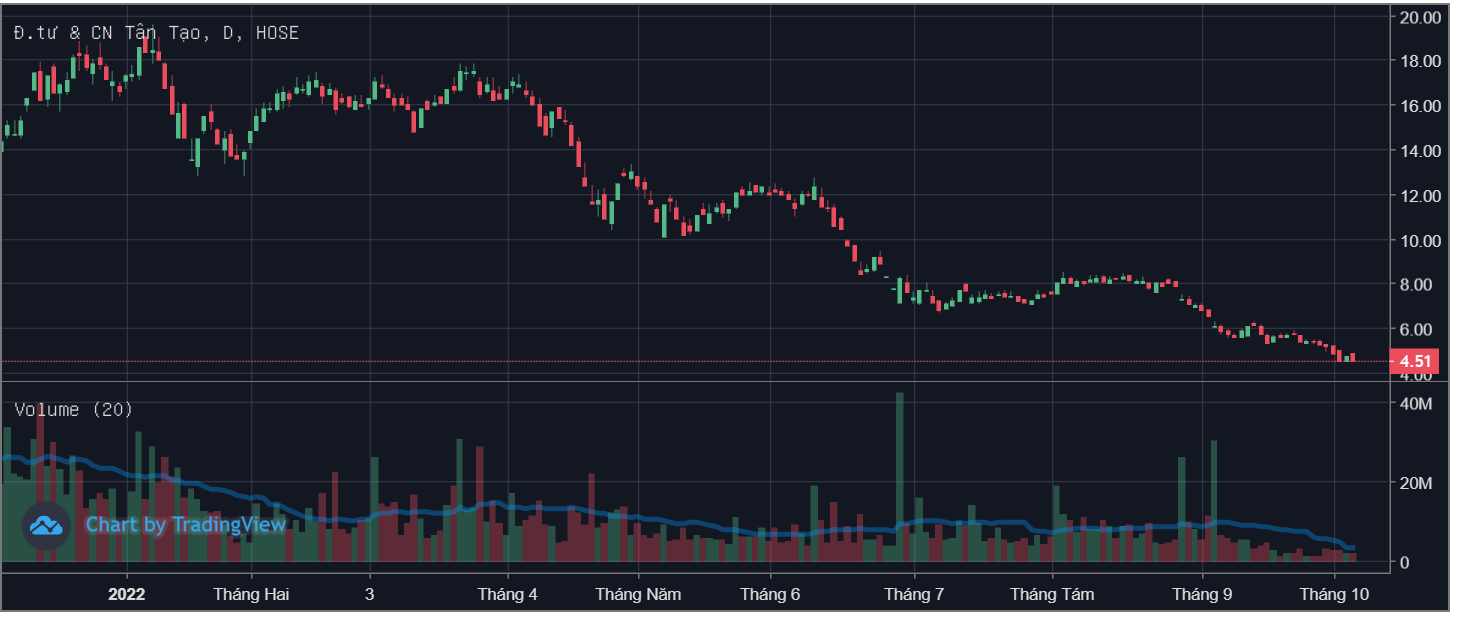This screenshot has height=621, width=1459.
Task: Click the TradingView cloud logo icon
Action: (46, 525)
